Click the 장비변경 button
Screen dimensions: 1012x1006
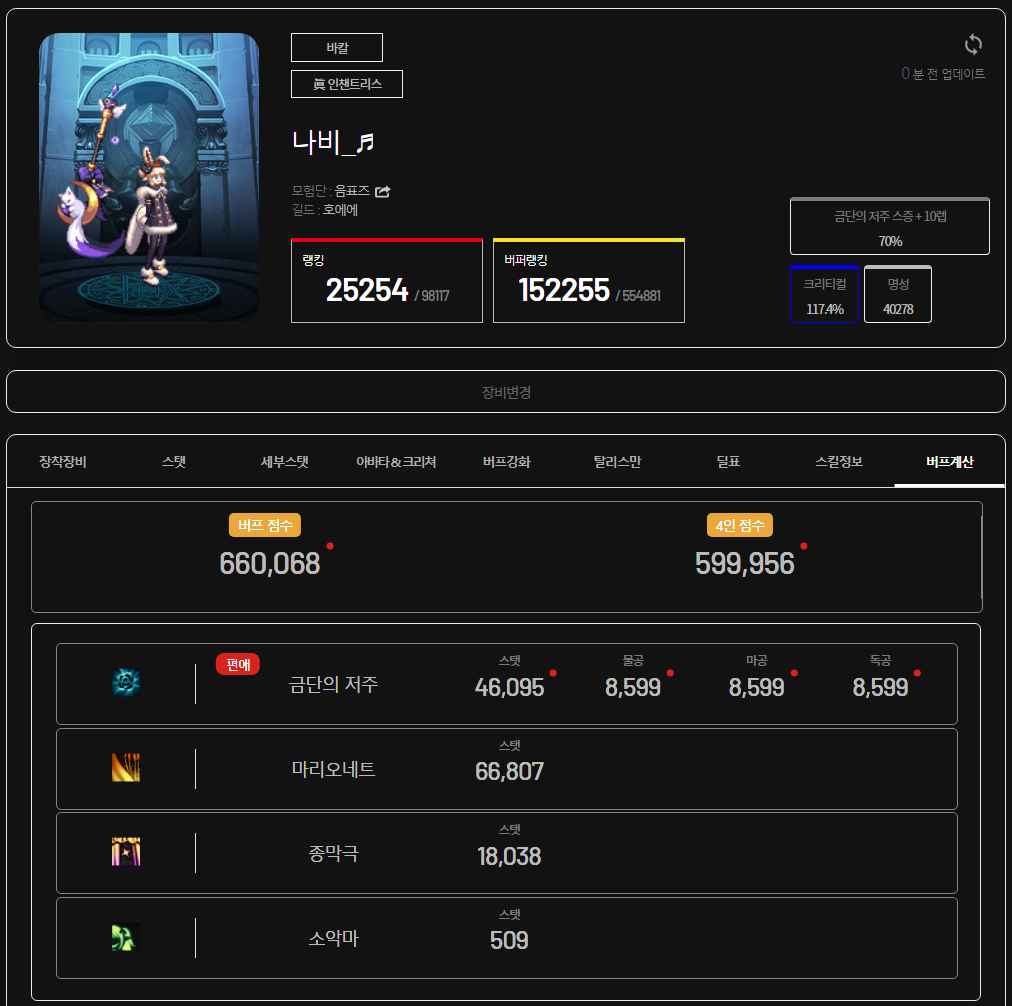(x=506, y=392)
